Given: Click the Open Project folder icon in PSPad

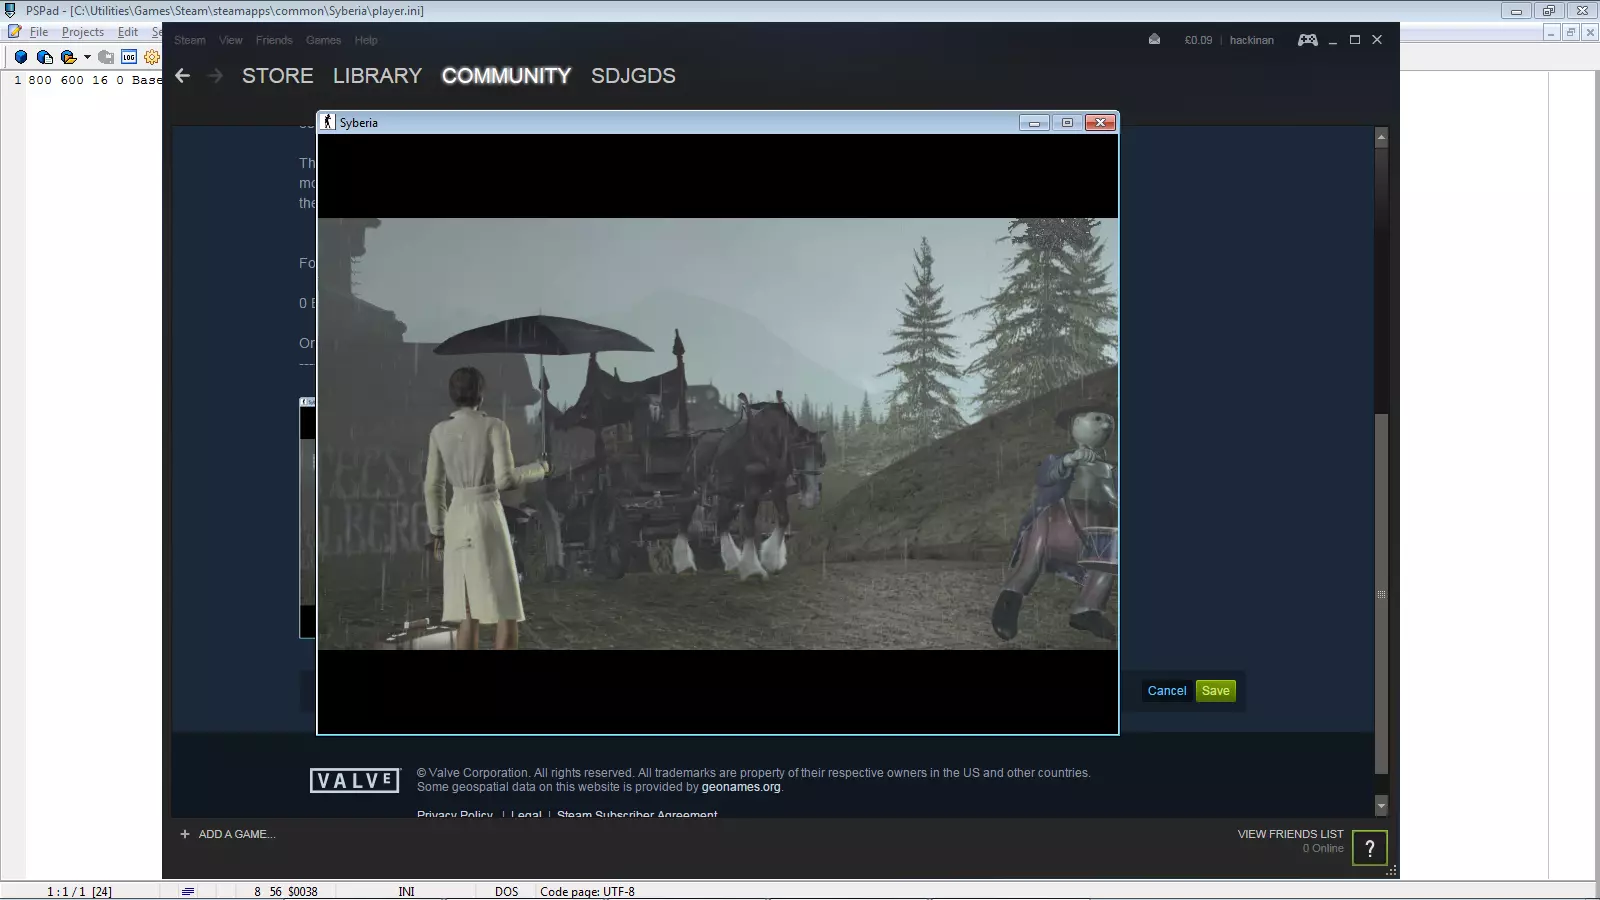Looking at the screenshot, I should pyautogui.click(x=68, y=57).
